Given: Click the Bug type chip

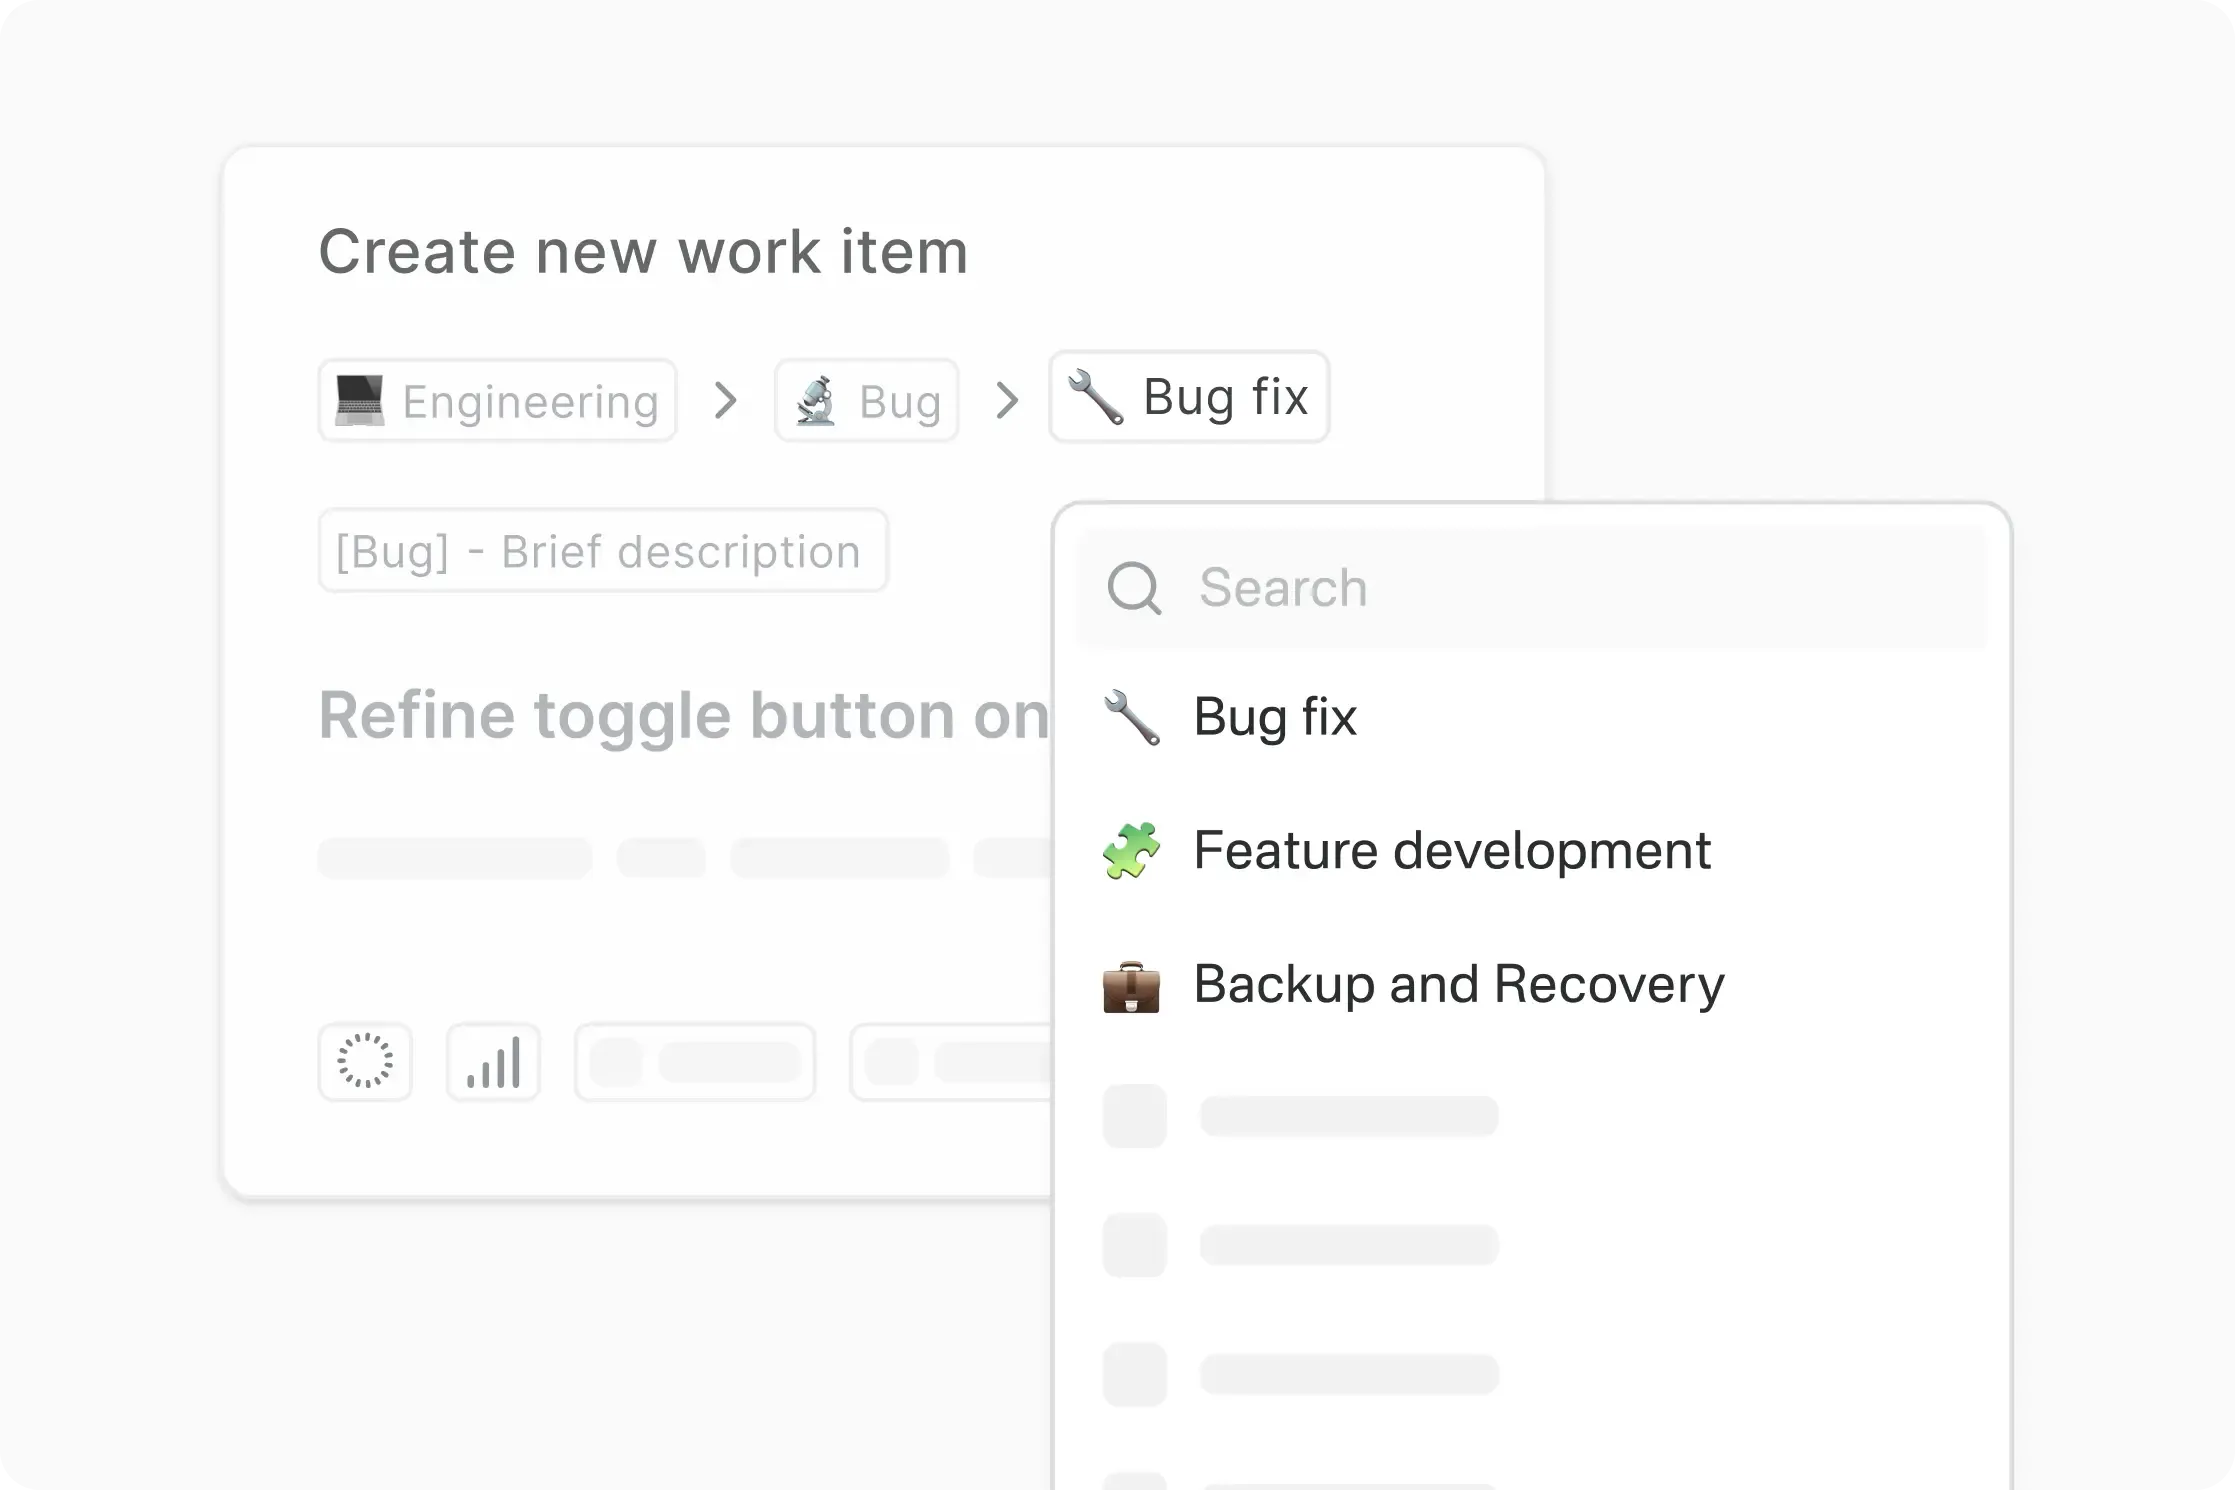Looking at the screenshot, I should (x=866, y=399).
